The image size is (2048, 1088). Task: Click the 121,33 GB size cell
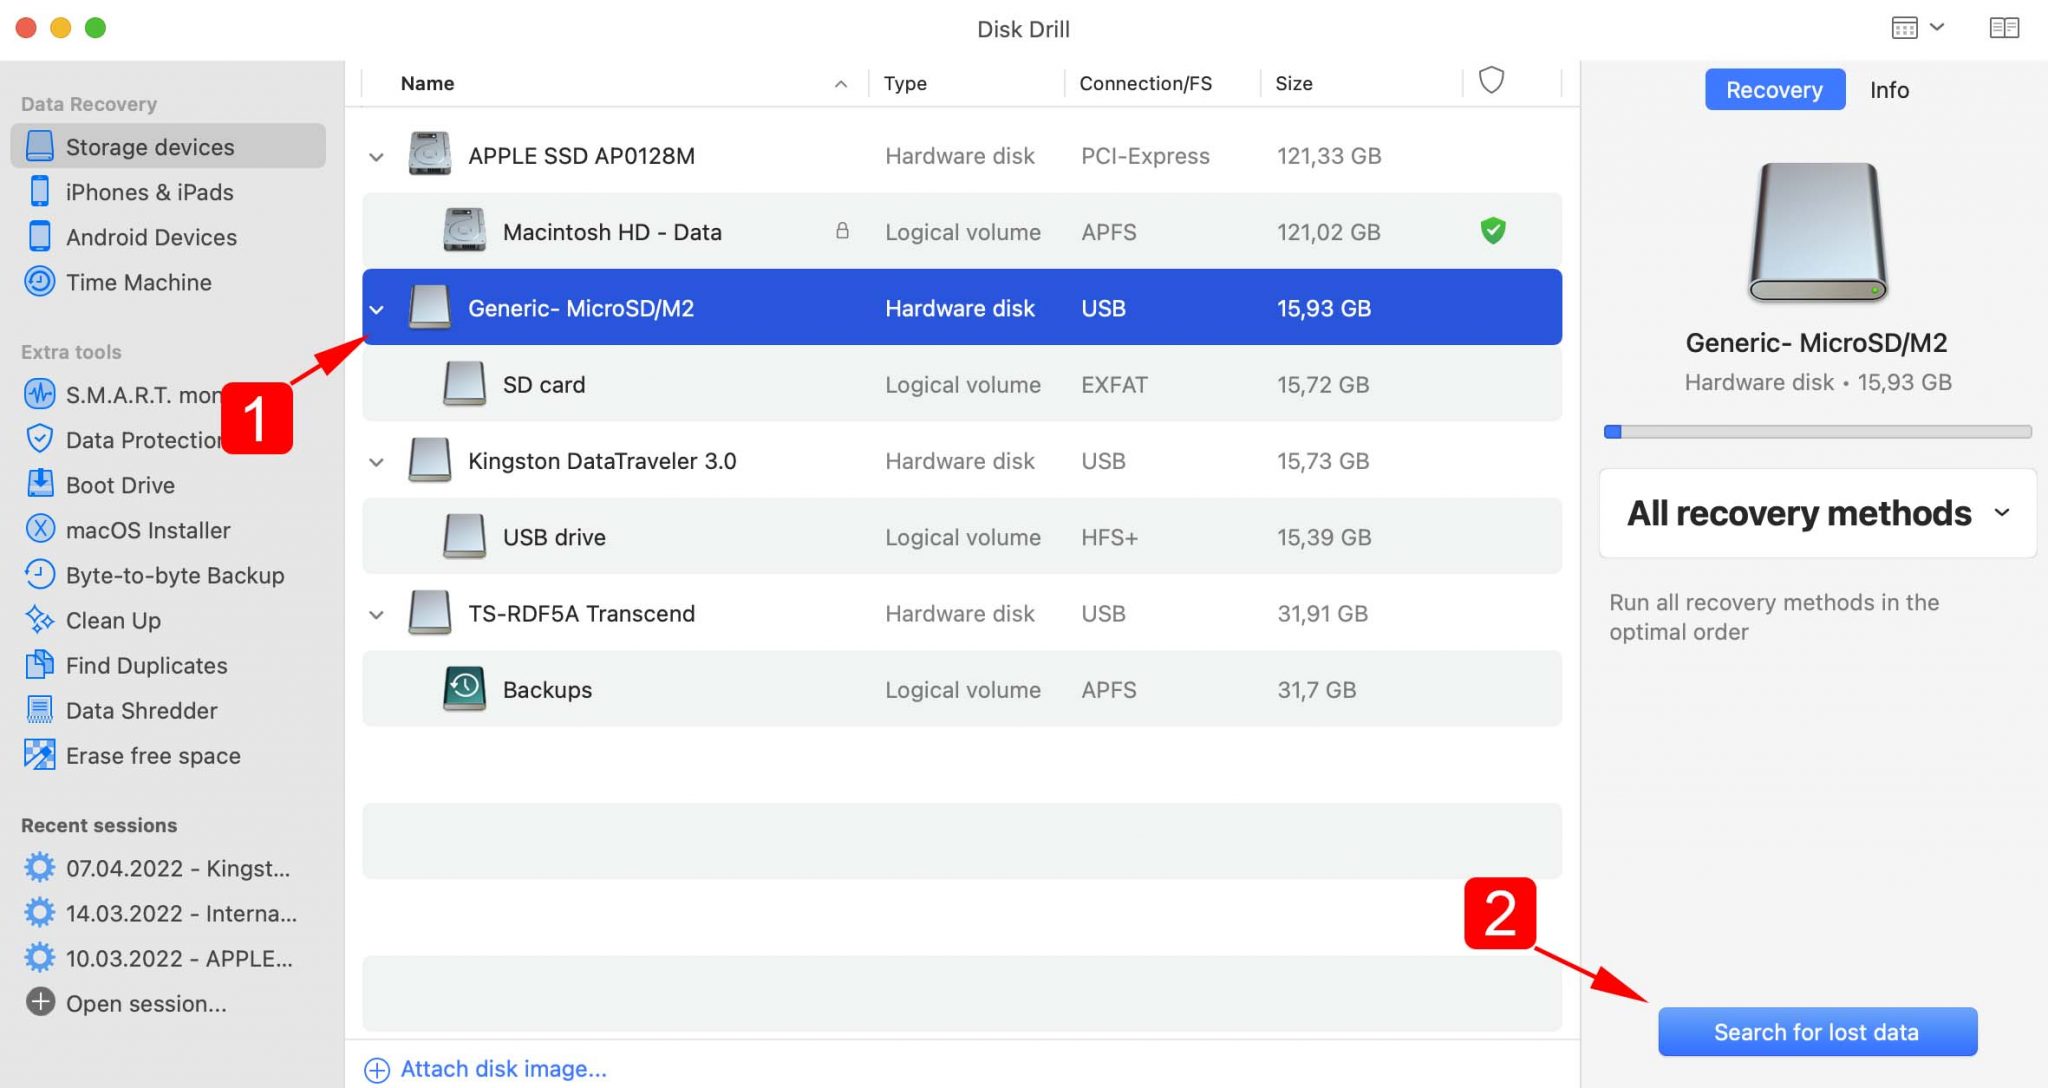[1329, 156]
